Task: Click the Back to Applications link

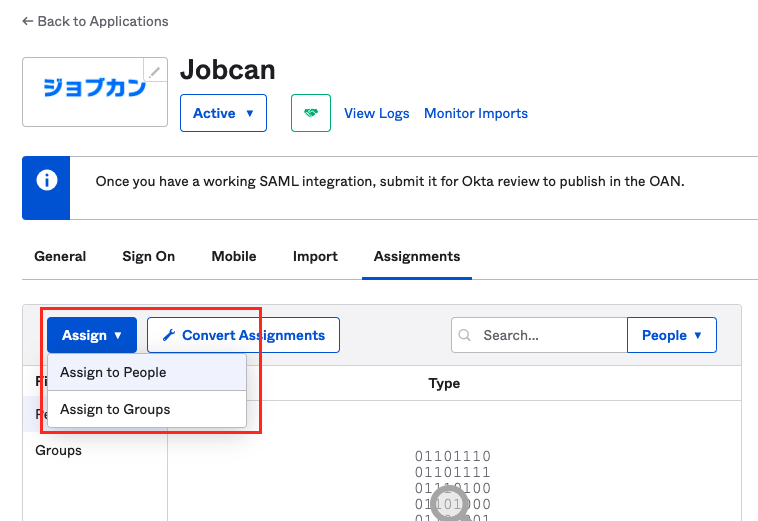Action: [95, 21]
